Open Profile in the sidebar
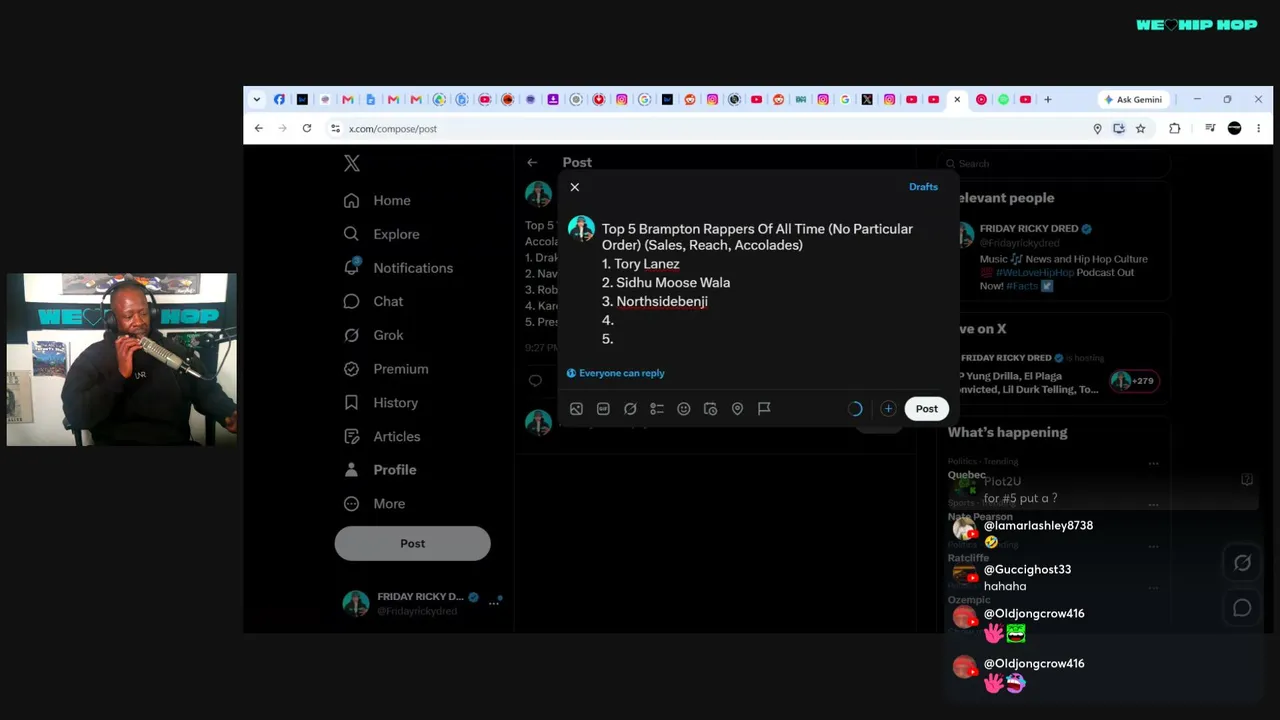Viewport: 1280px width, 720px height. (x=380, y=470)
